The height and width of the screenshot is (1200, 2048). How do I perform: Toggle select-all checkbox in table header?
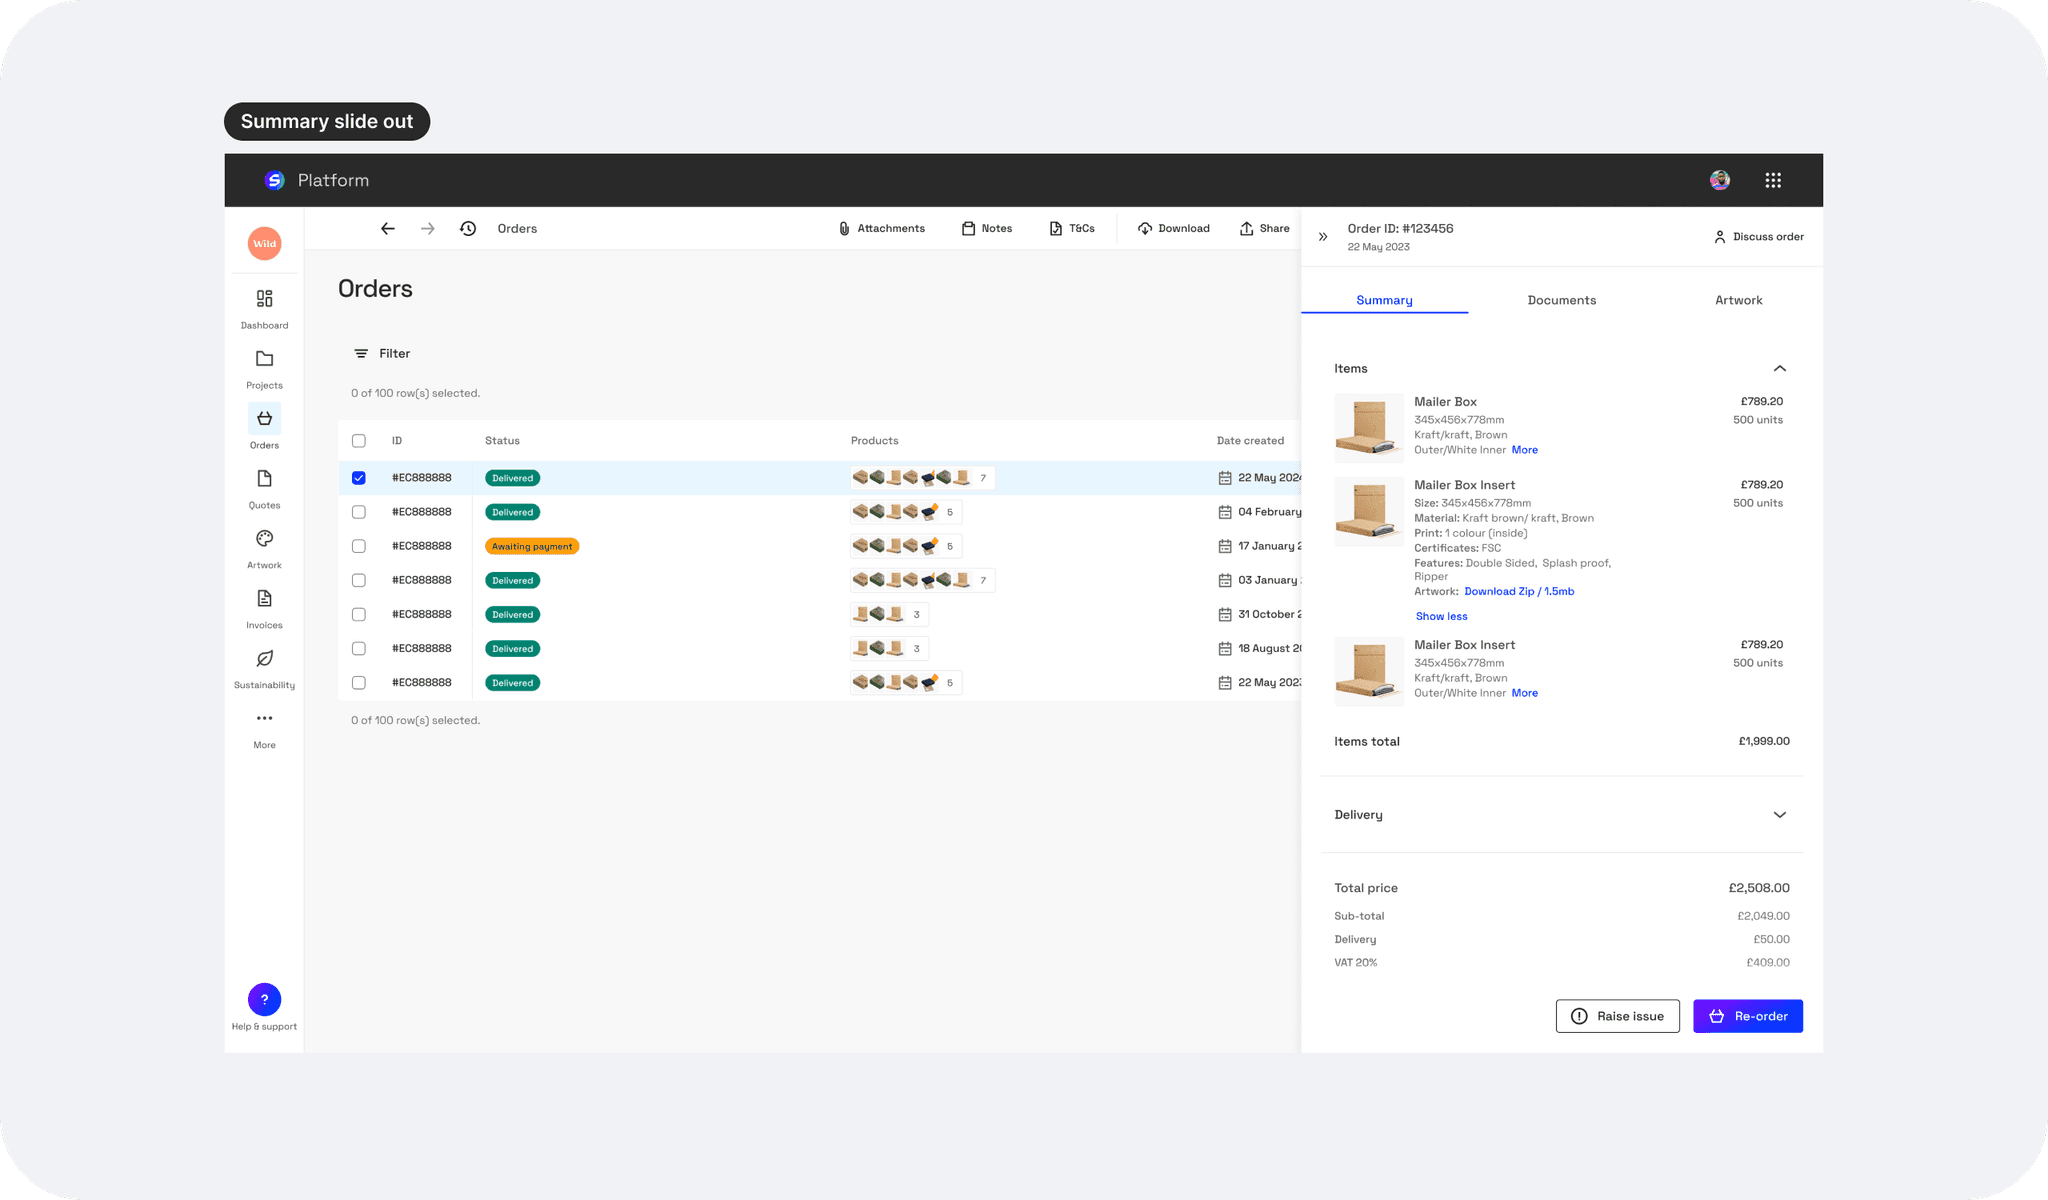359,441
